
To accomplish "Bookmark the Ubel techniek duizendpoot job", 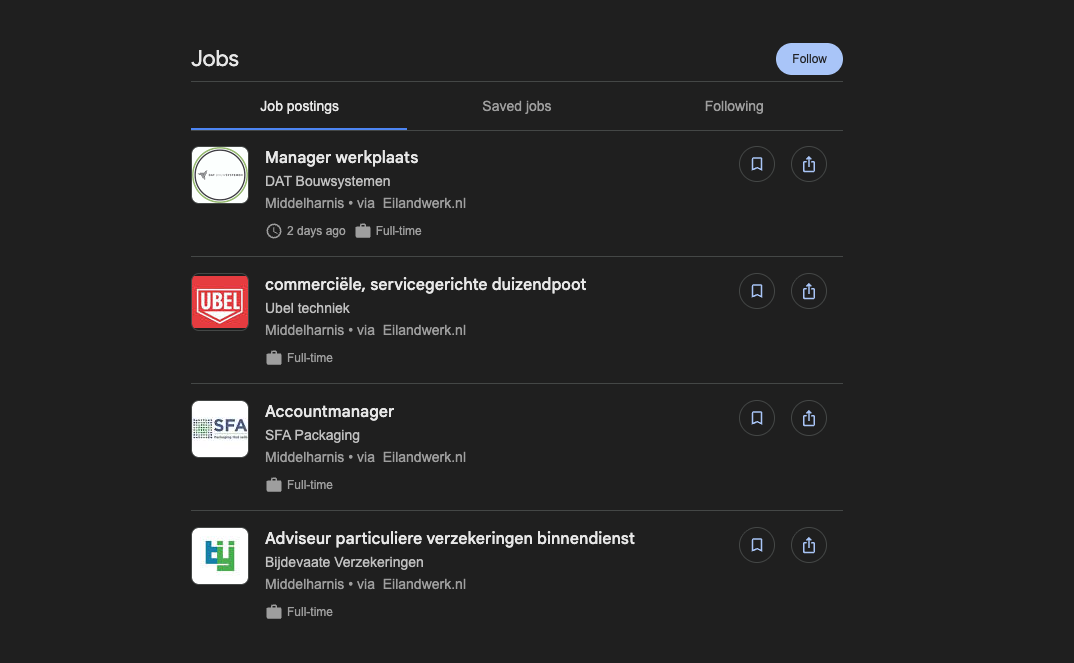I will [757, 291].
